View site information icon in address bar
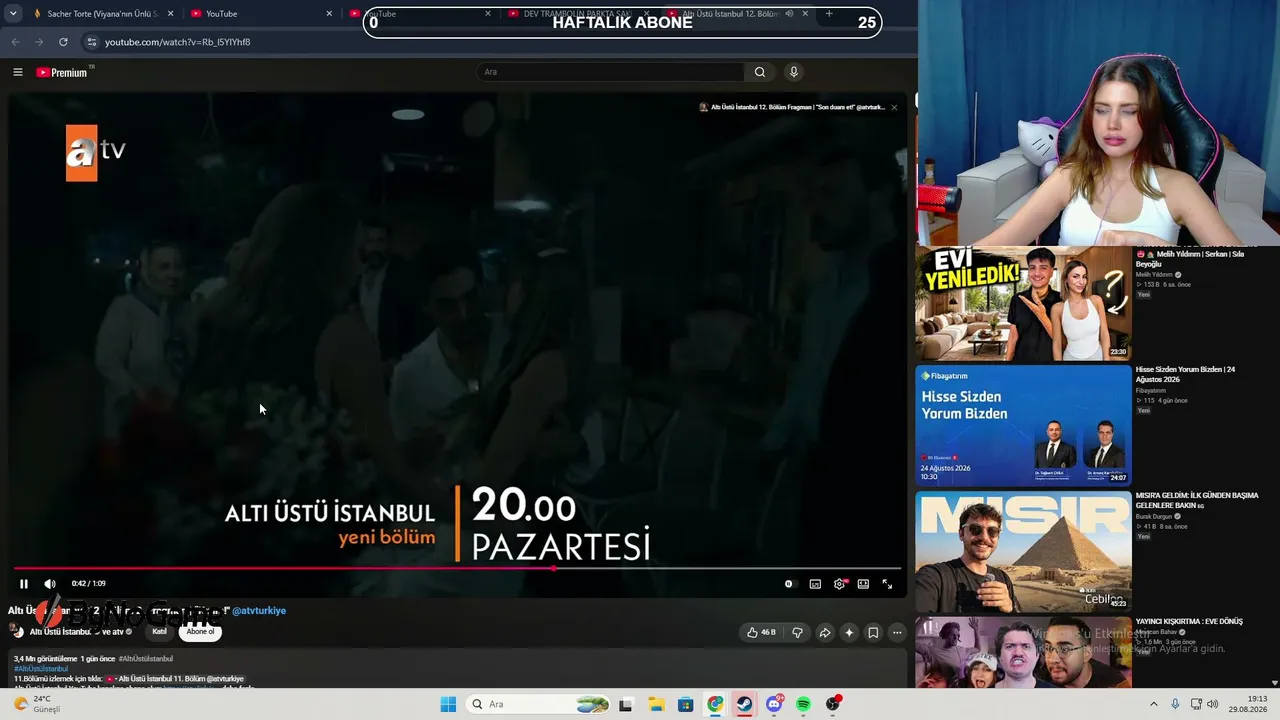The image size is (1280, 720). pyautogui.click(x=91, y=42)
